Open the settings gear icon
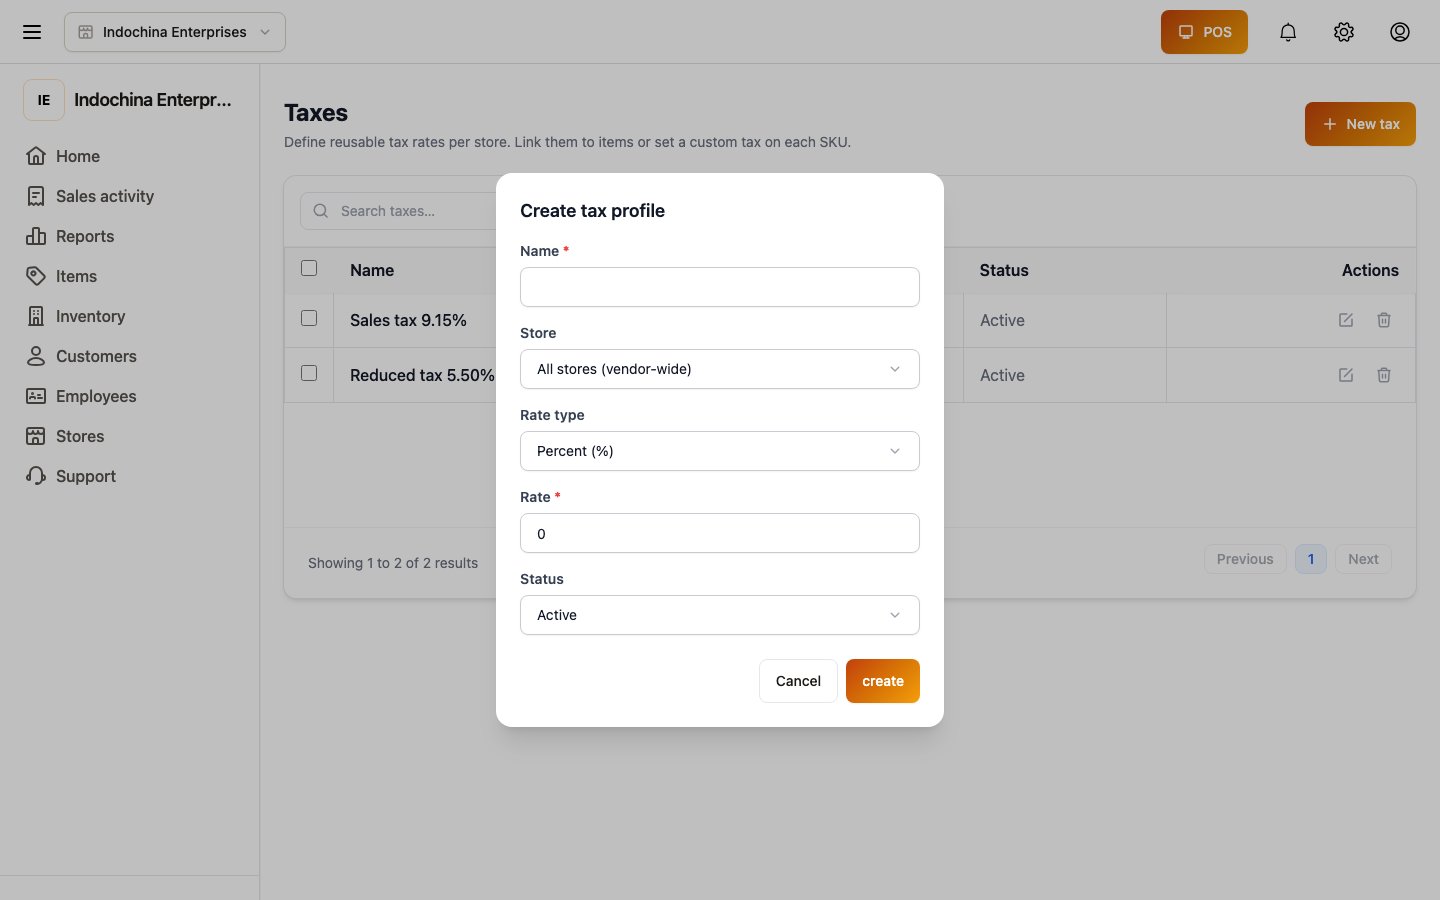The height and width of the screenshot is (900, 1440). (1344, 32)
